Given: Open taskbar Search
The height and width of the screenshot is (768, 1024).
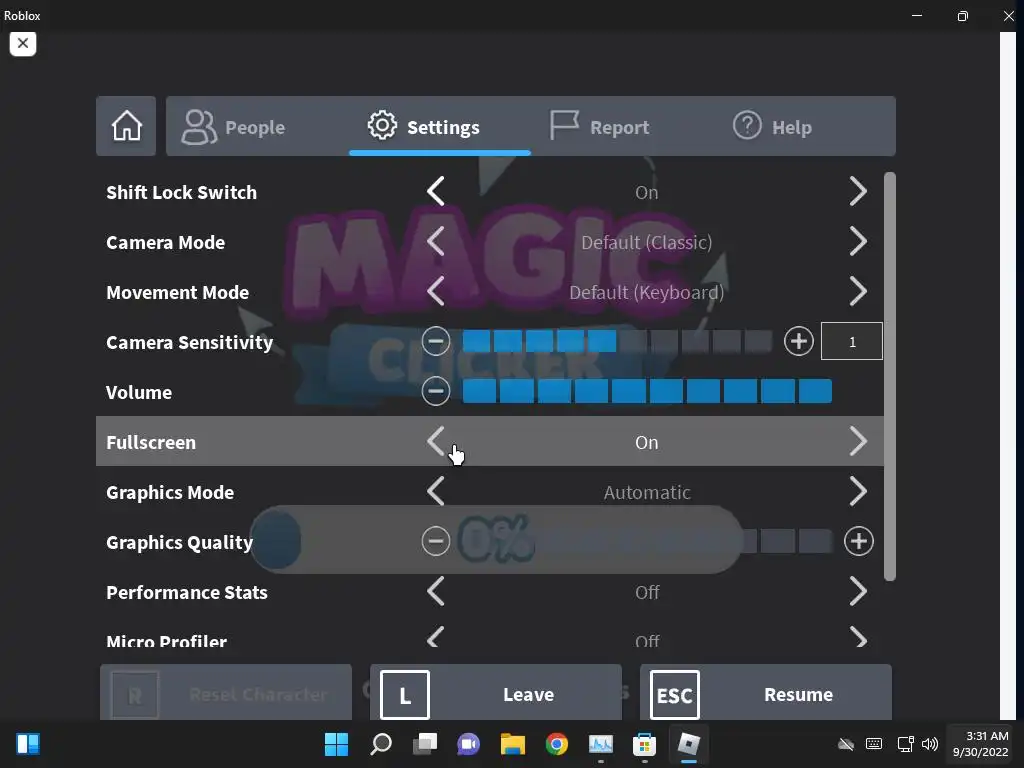Looking at the screenshot, I should pos(381,744).
